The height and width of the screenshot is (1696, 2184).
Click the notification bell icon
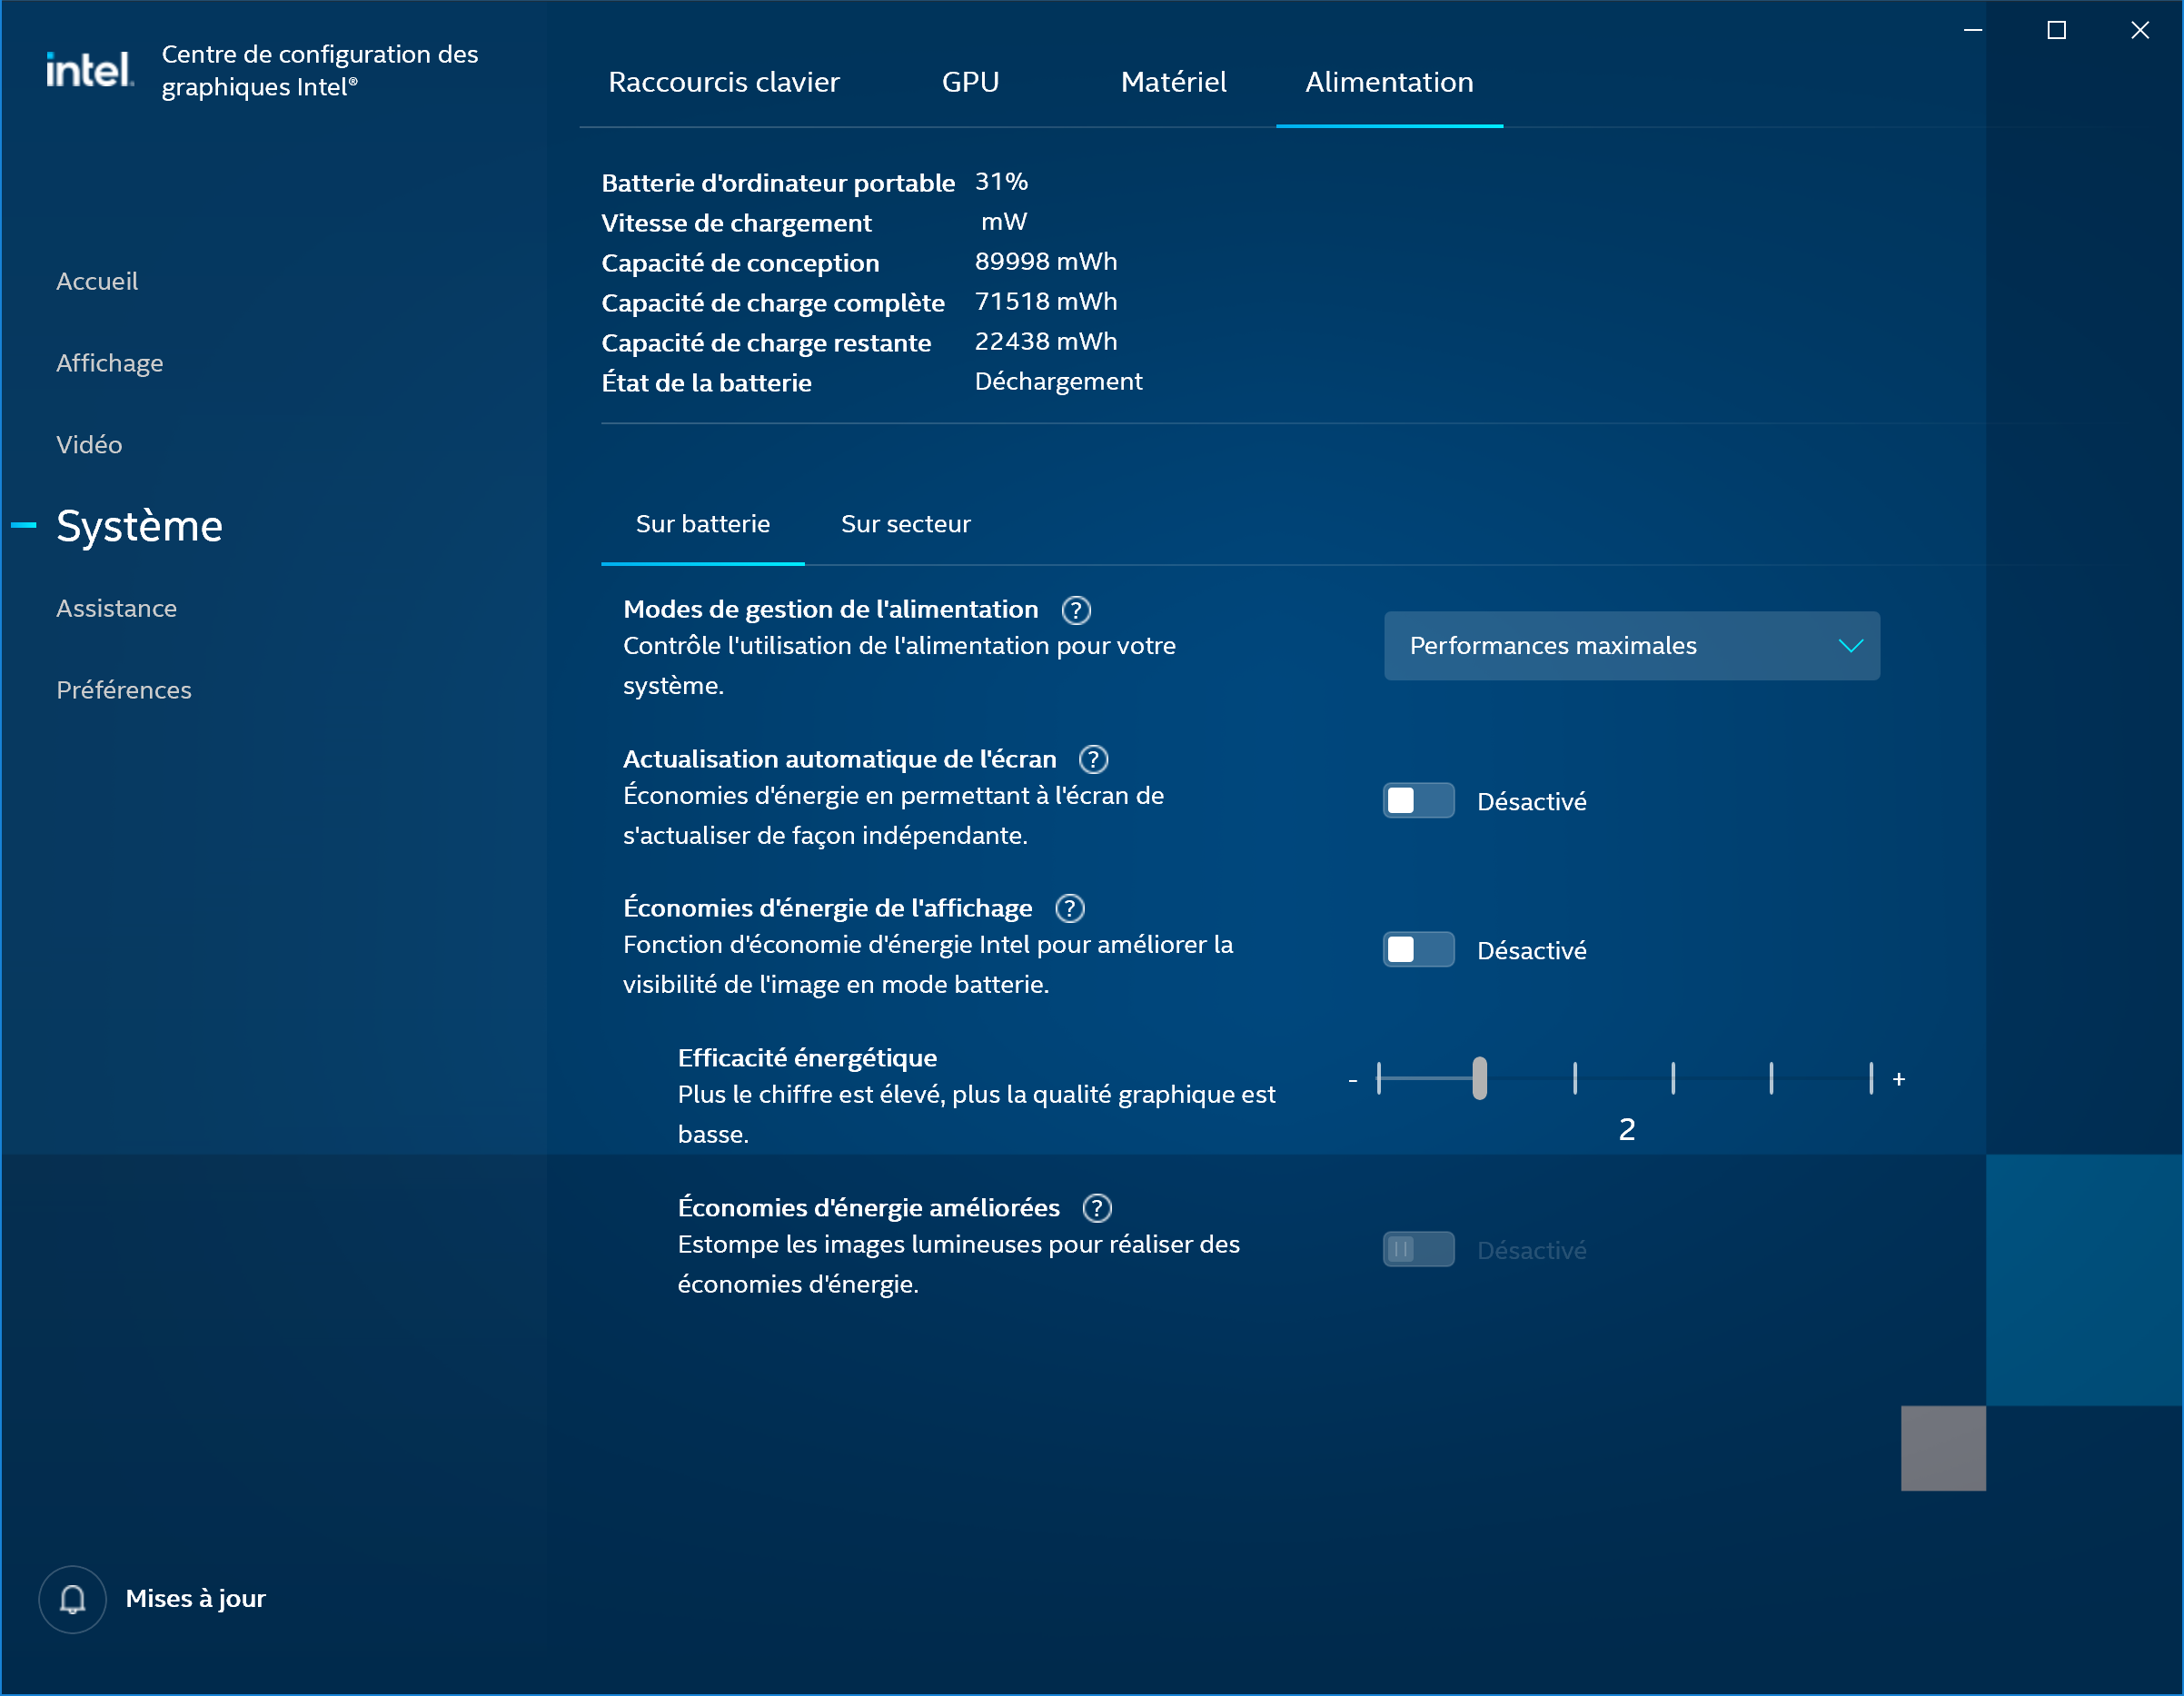click(72, 1600)
